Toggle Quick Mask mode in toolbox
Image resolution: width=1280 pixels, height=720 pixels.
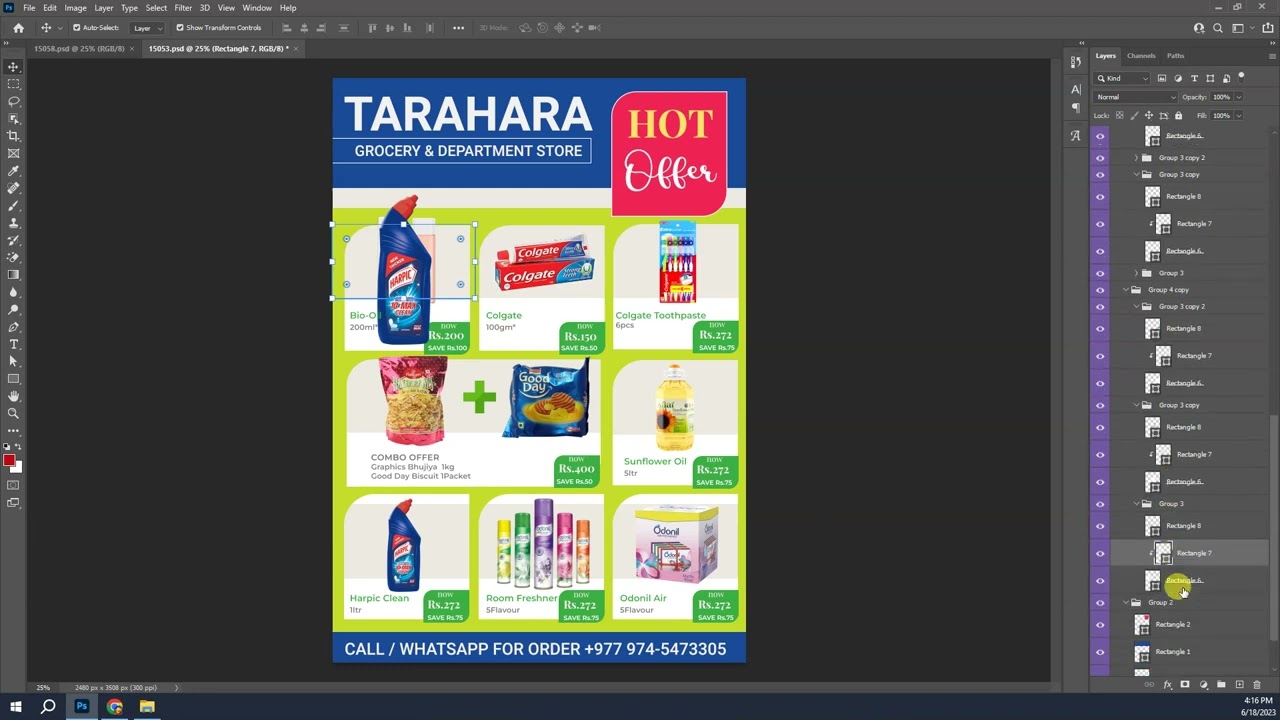coord(14,485)
